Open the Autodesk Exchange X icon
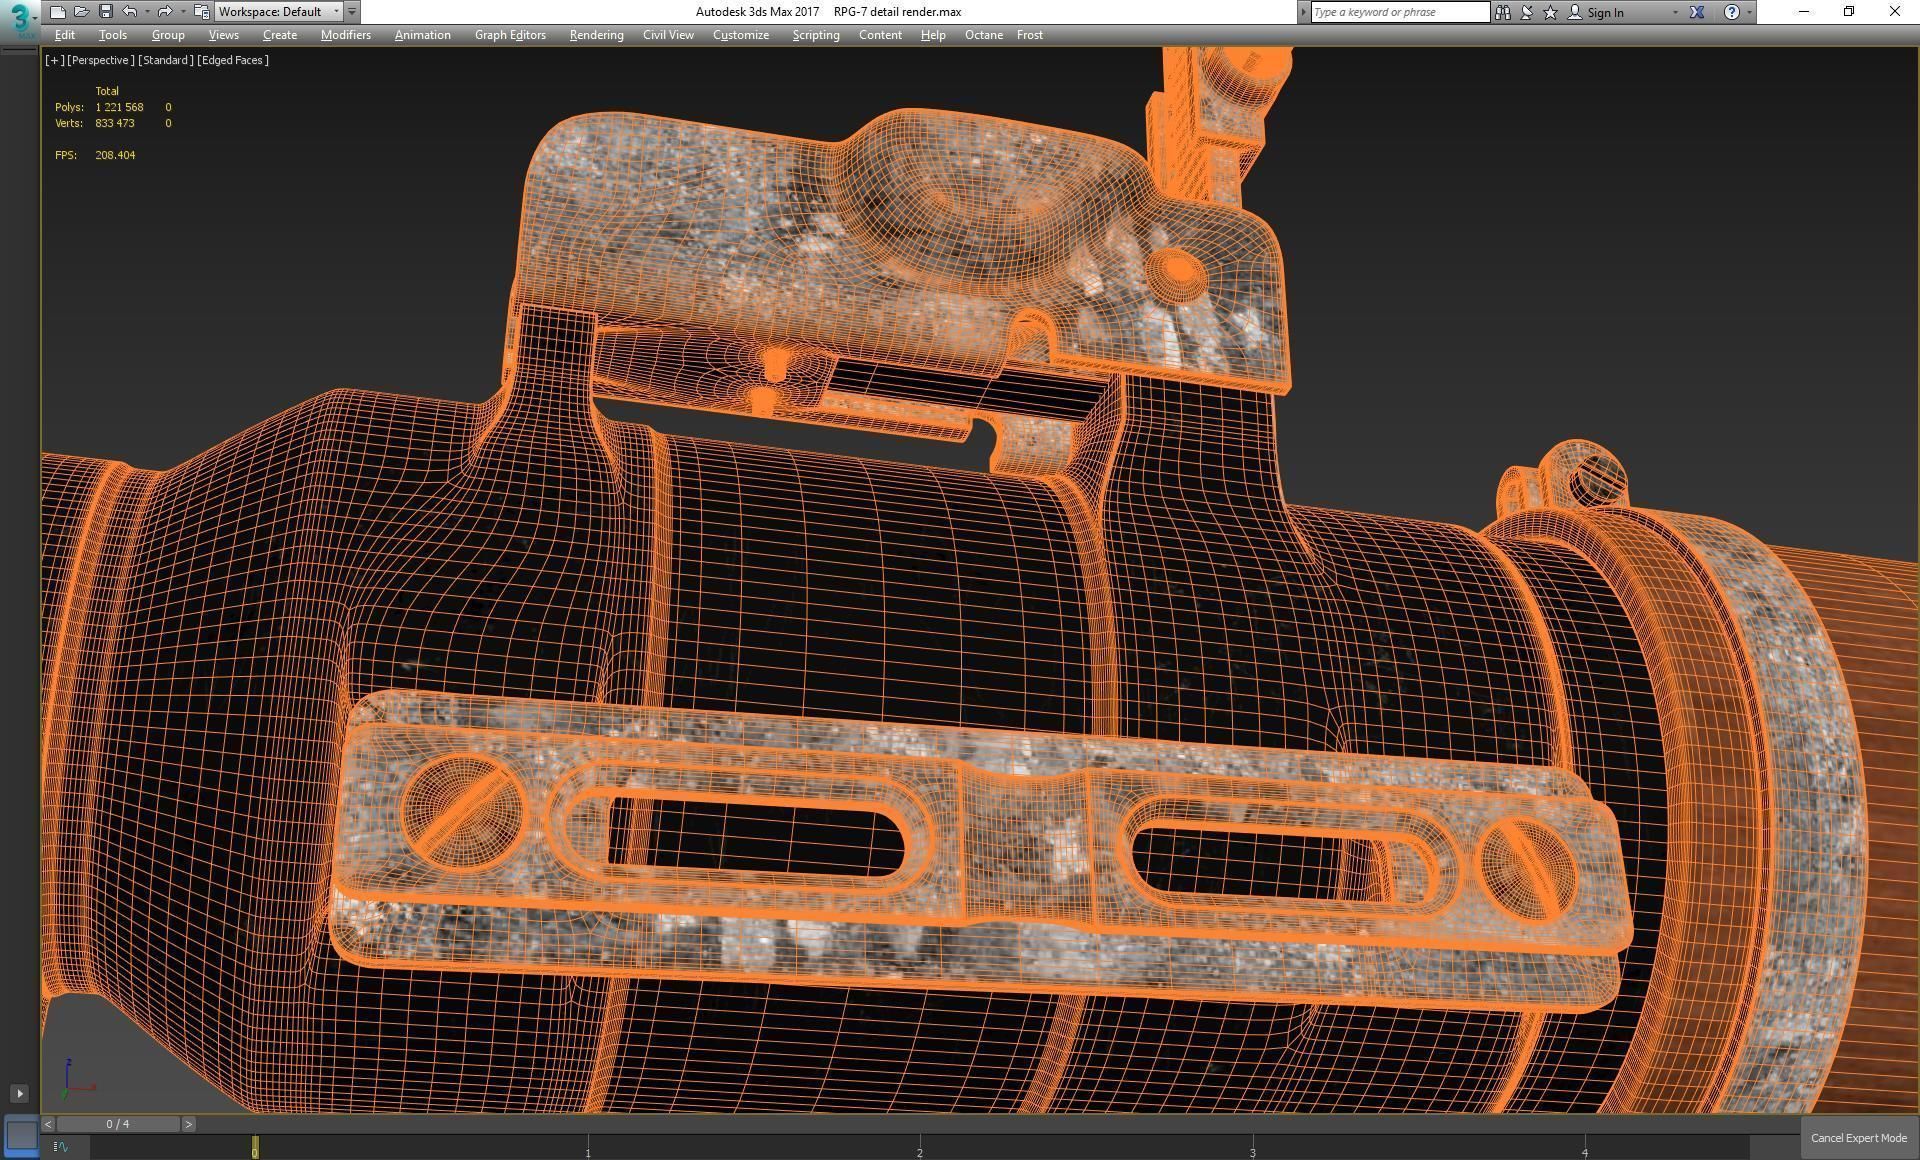1920x1160 pixels. 1697,12
